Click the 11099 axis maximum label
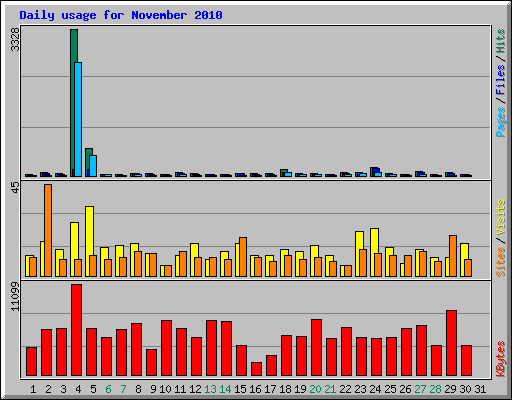The width and height of the screenshot is (512, 400). [15, 297]
